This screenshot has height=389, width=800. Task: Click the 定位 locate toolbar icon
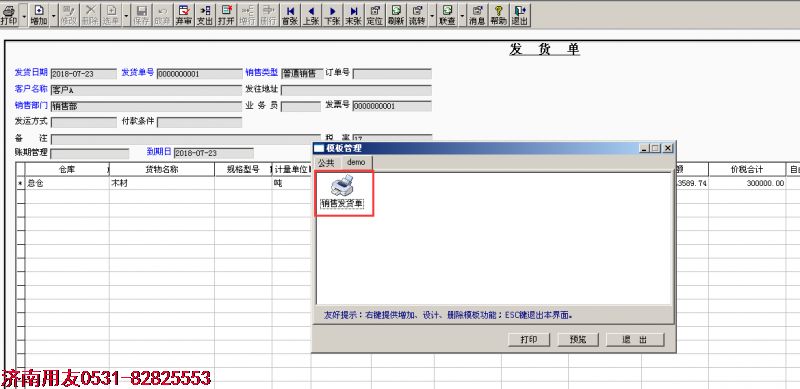point(374,15)
